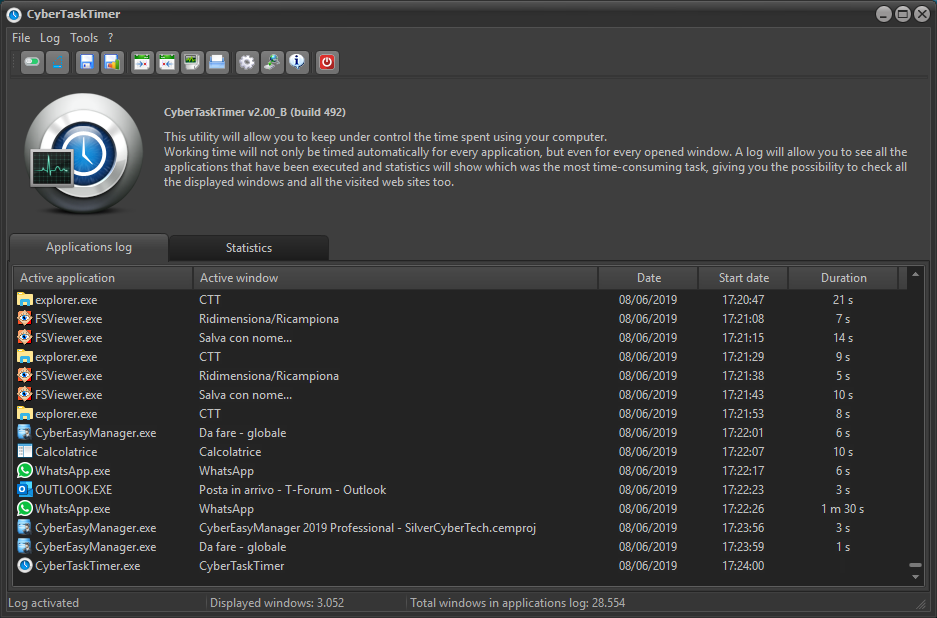
Task: Open settings with the gear icon
Action: click(247, 62)
